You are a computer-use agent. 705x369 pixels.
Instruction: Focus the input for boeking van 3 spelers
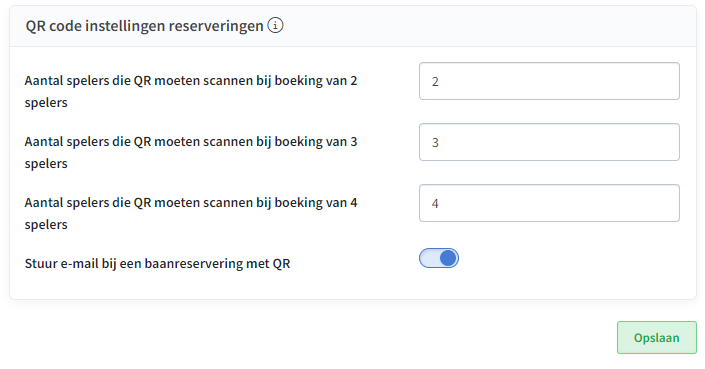pyautogui.click(x=549, y=142)
